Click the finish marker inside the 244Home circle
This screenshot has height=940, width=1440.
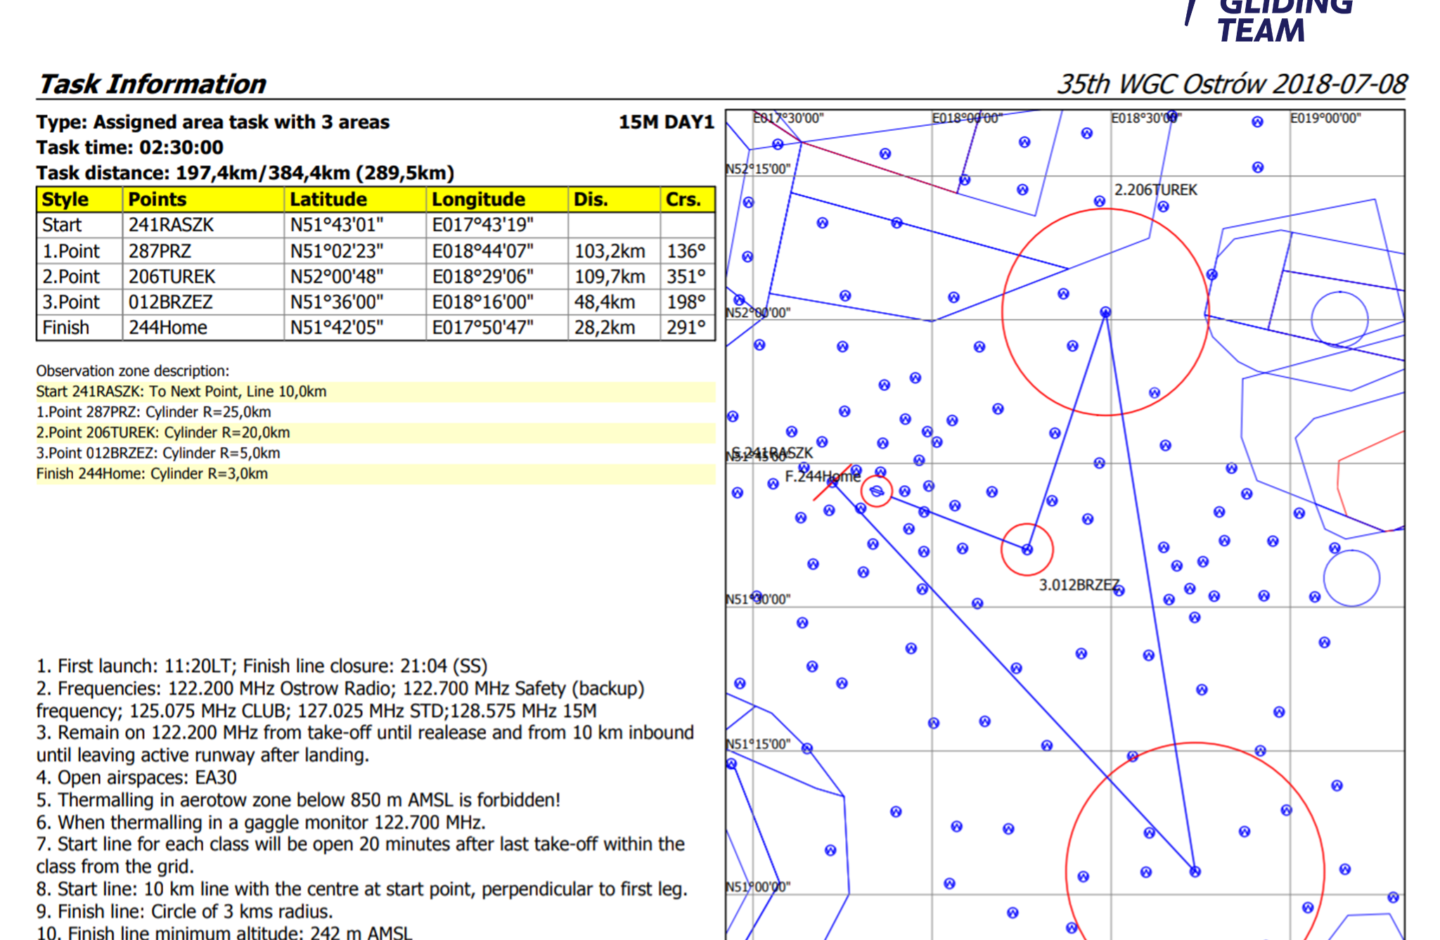(x=877, y=491)
